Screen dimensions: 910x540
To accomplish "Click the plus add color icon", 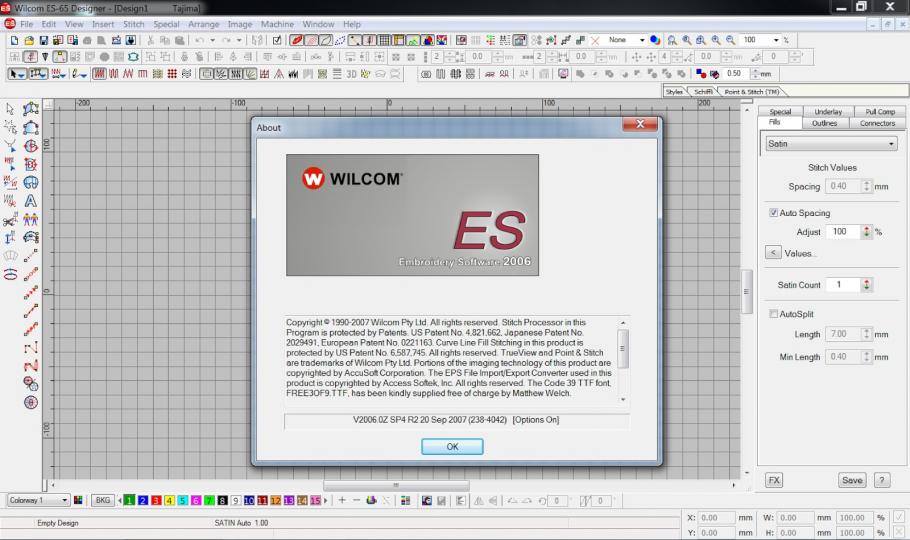I will [x=342, y=500].
